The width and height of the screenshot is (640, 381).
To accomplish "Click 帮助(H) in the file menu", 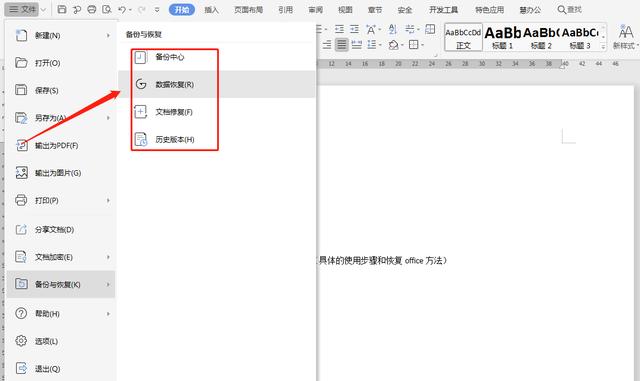I will coord(60,314).
